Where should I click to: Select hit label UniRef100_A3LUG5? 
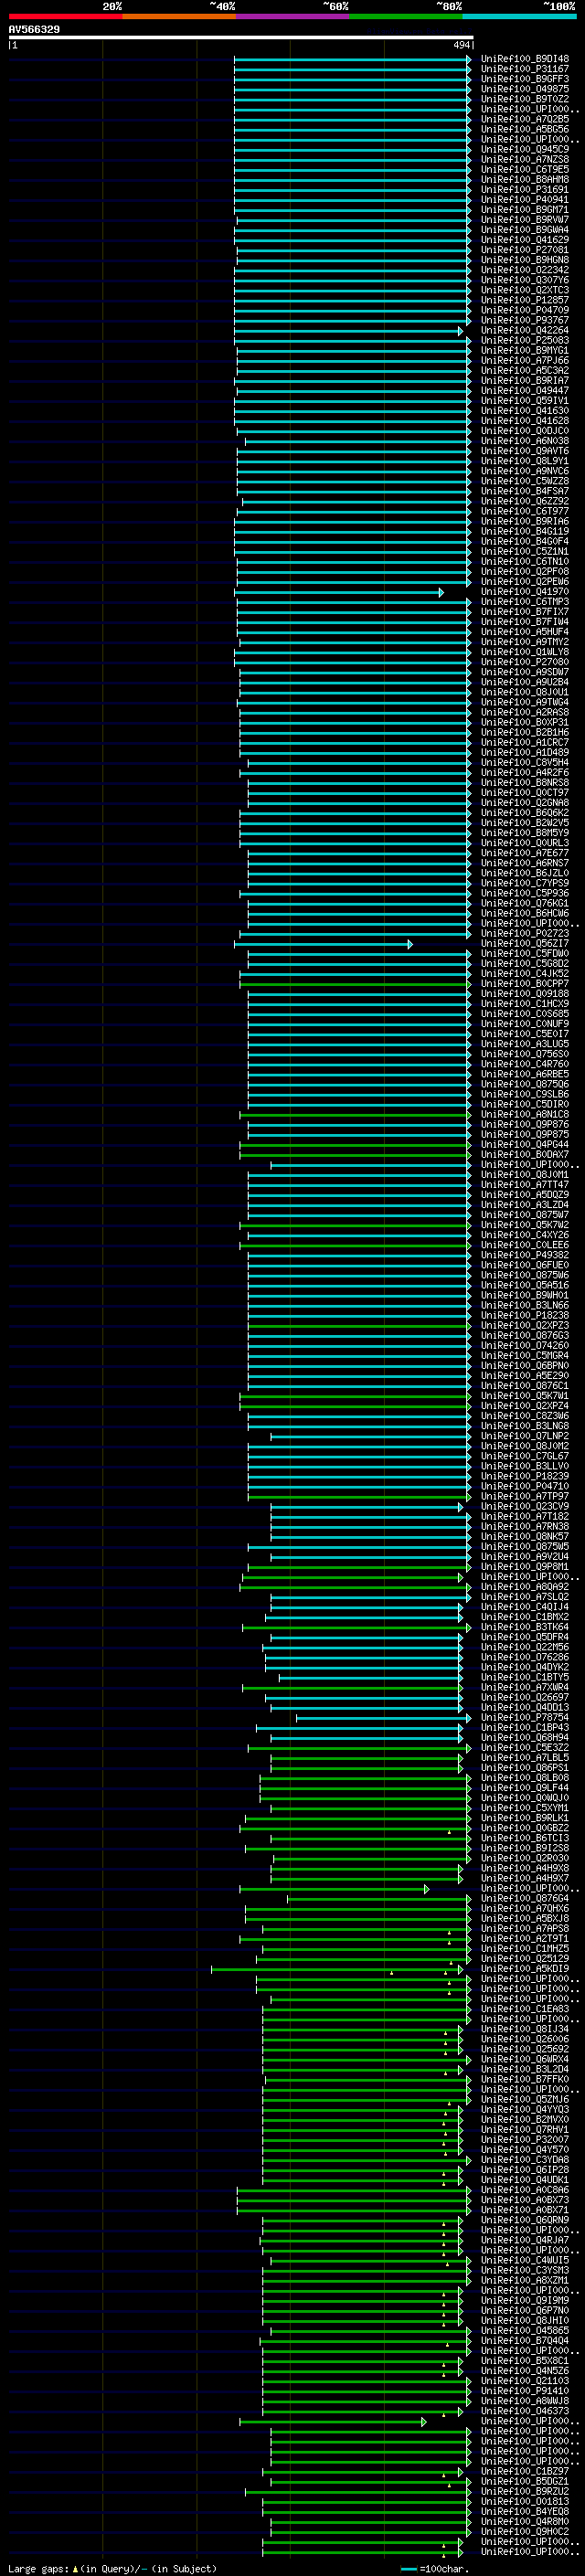(x=525, y=1044)
